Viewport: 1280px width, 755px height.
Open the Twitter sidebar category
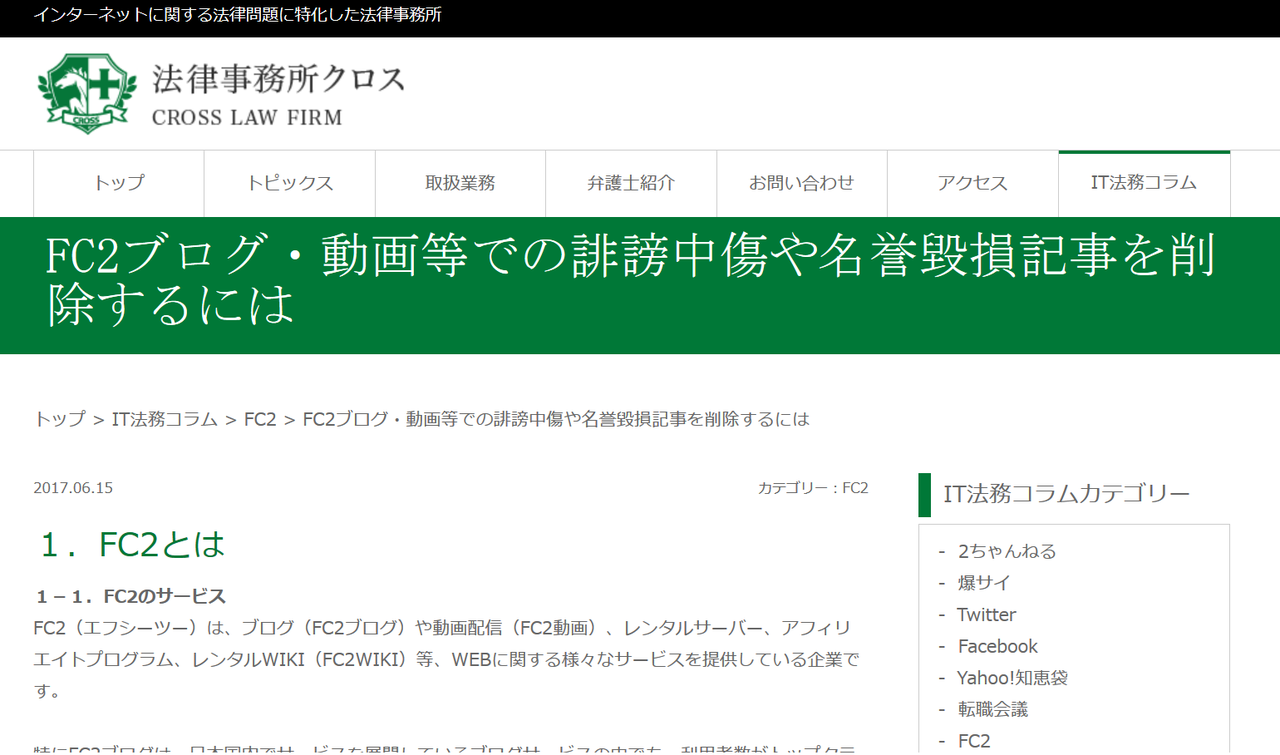click(x=986, y=615)
